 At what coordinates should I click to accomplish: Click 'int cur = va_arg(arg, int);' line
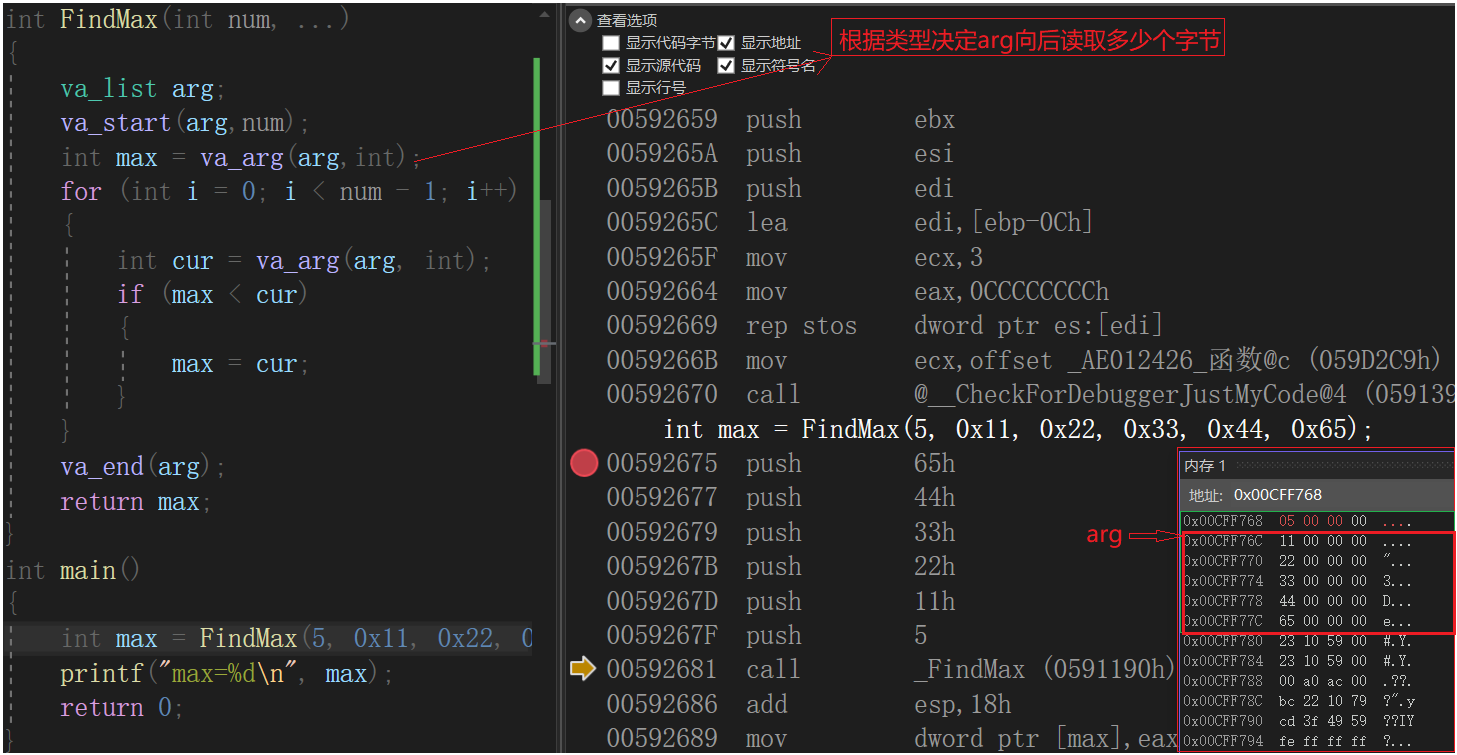(304, 261)
